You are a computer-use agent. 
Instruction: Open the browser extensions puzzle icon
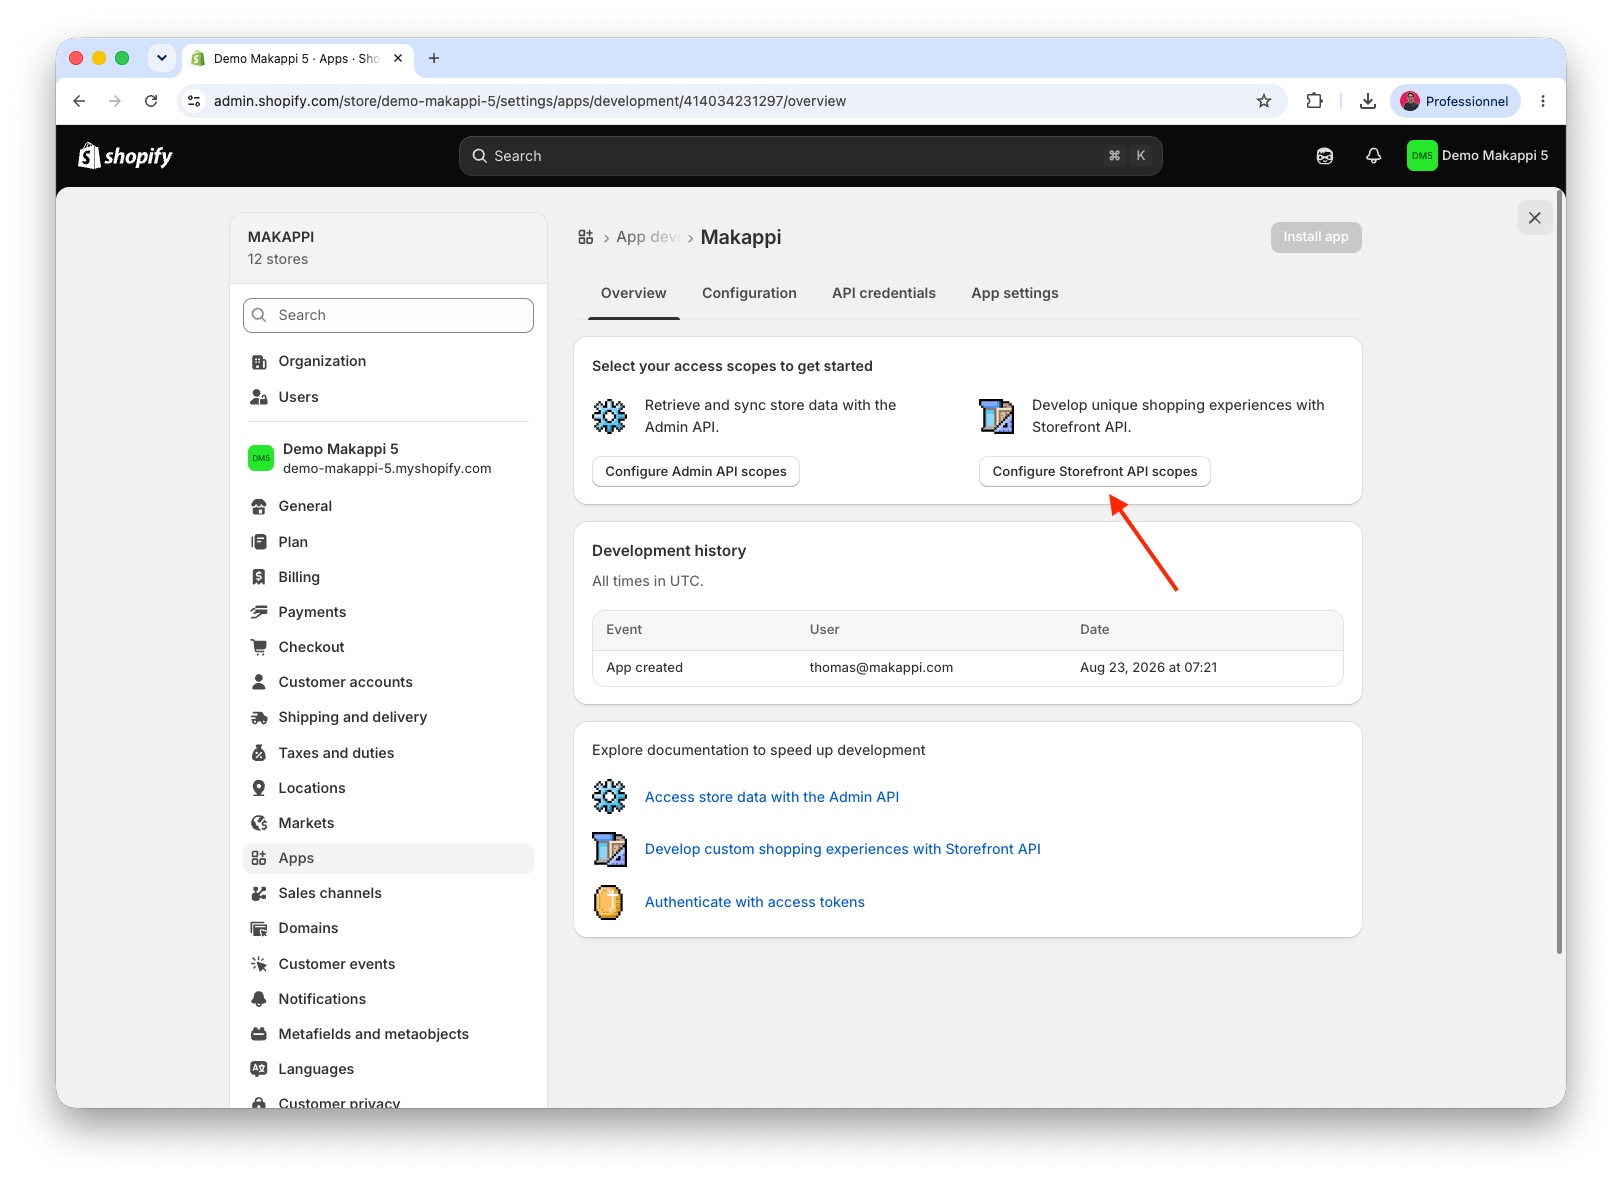click(x=1314, y=101)
